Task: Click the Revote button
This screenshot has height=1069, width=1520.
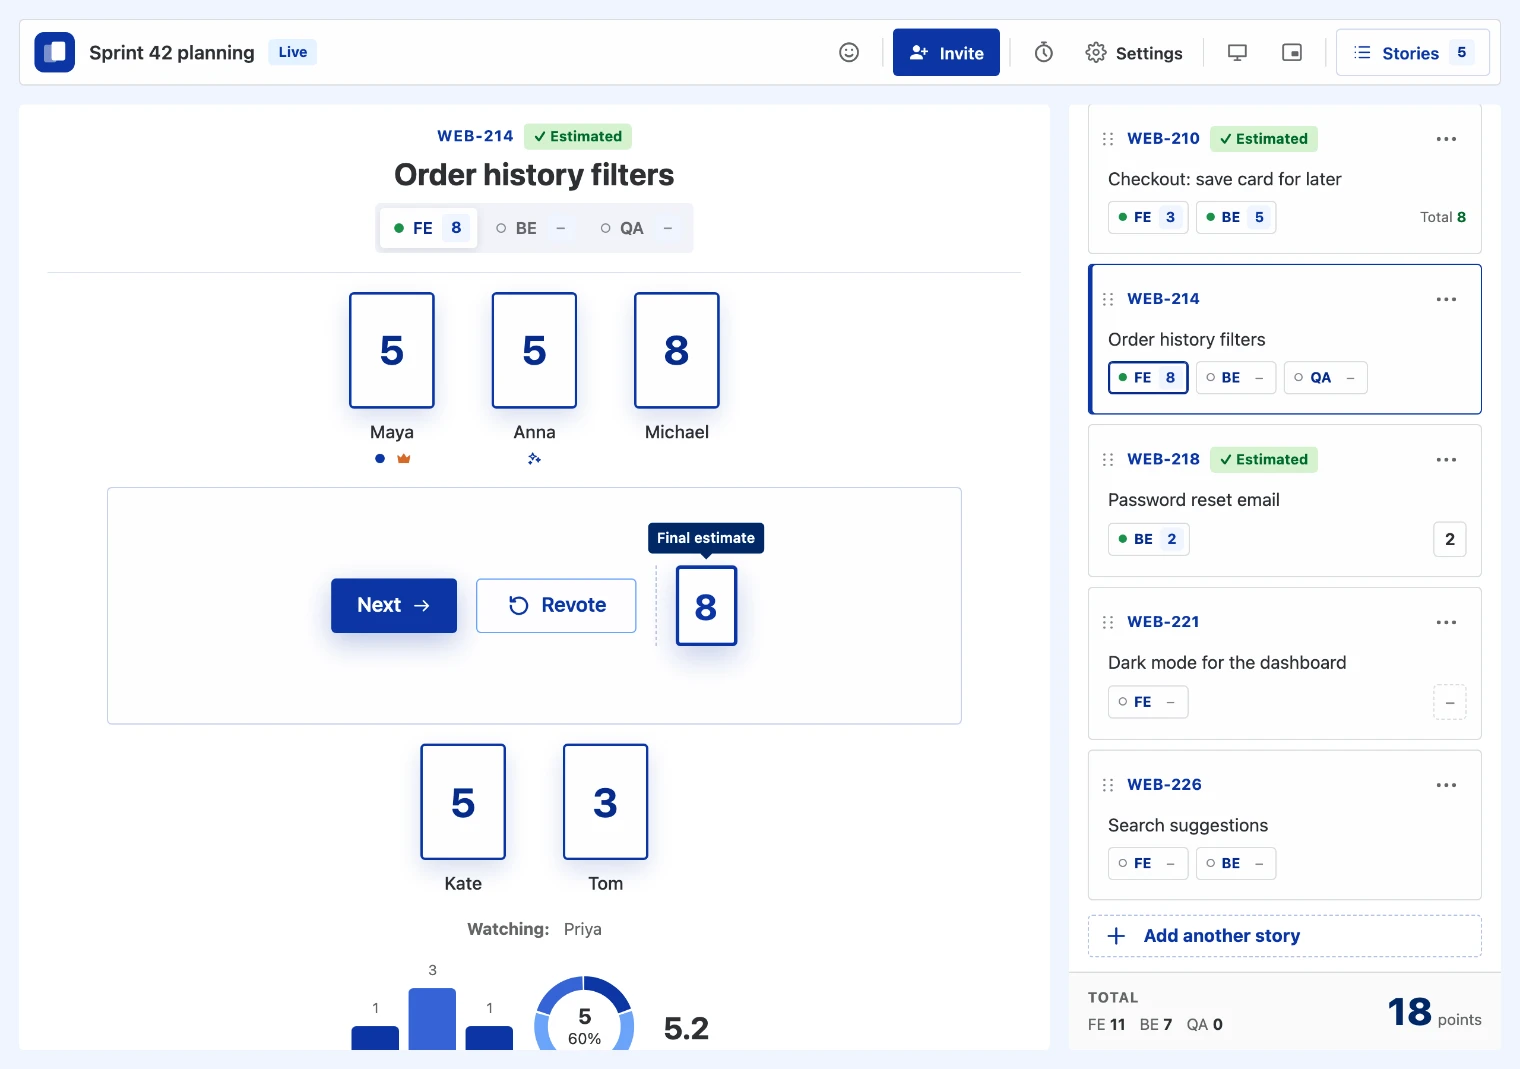Action: 556,605
